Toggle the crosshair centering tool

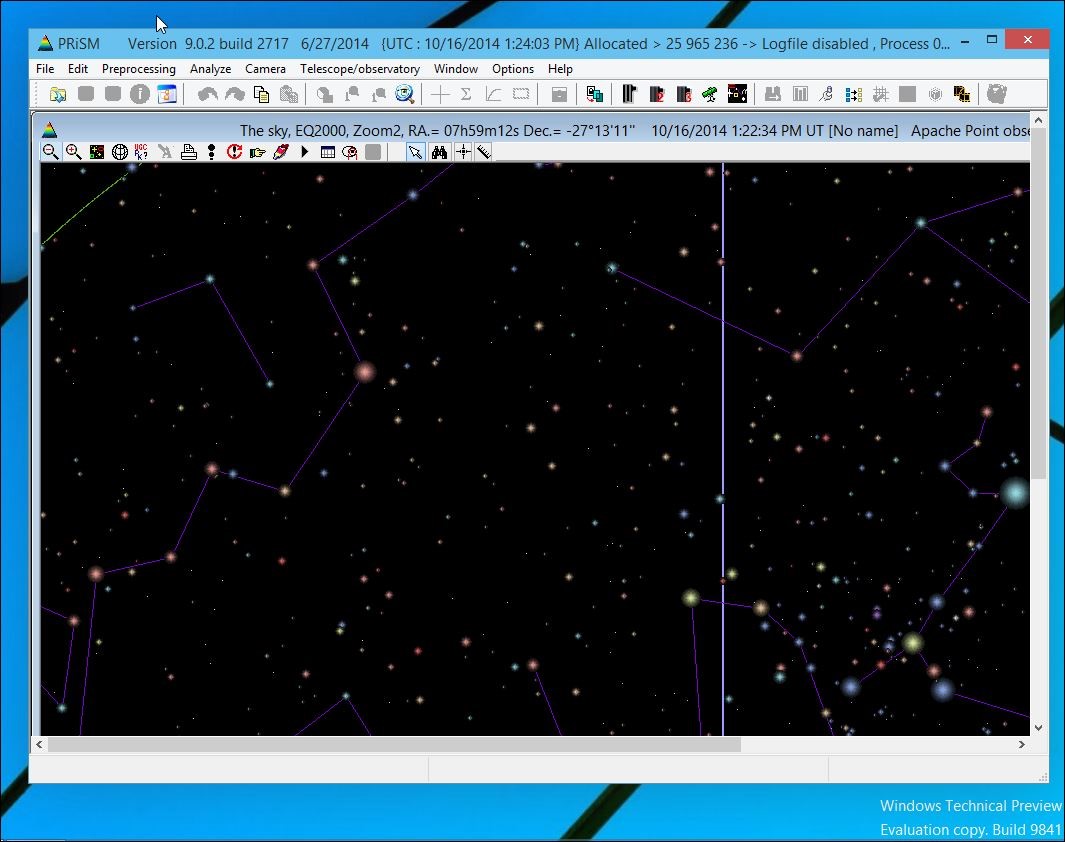pyautogui.click(x=462, y=152)
